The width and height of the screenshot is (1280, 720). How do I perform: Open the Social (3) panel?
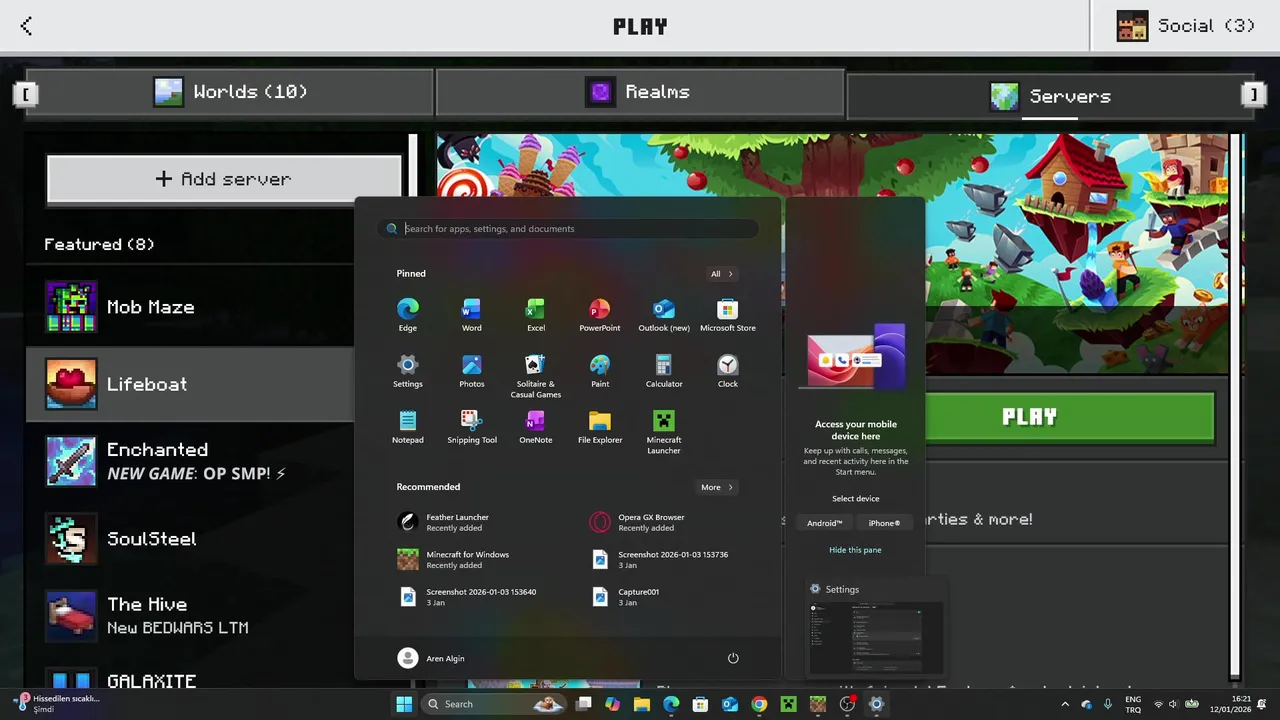click(x=1185, y=26)
